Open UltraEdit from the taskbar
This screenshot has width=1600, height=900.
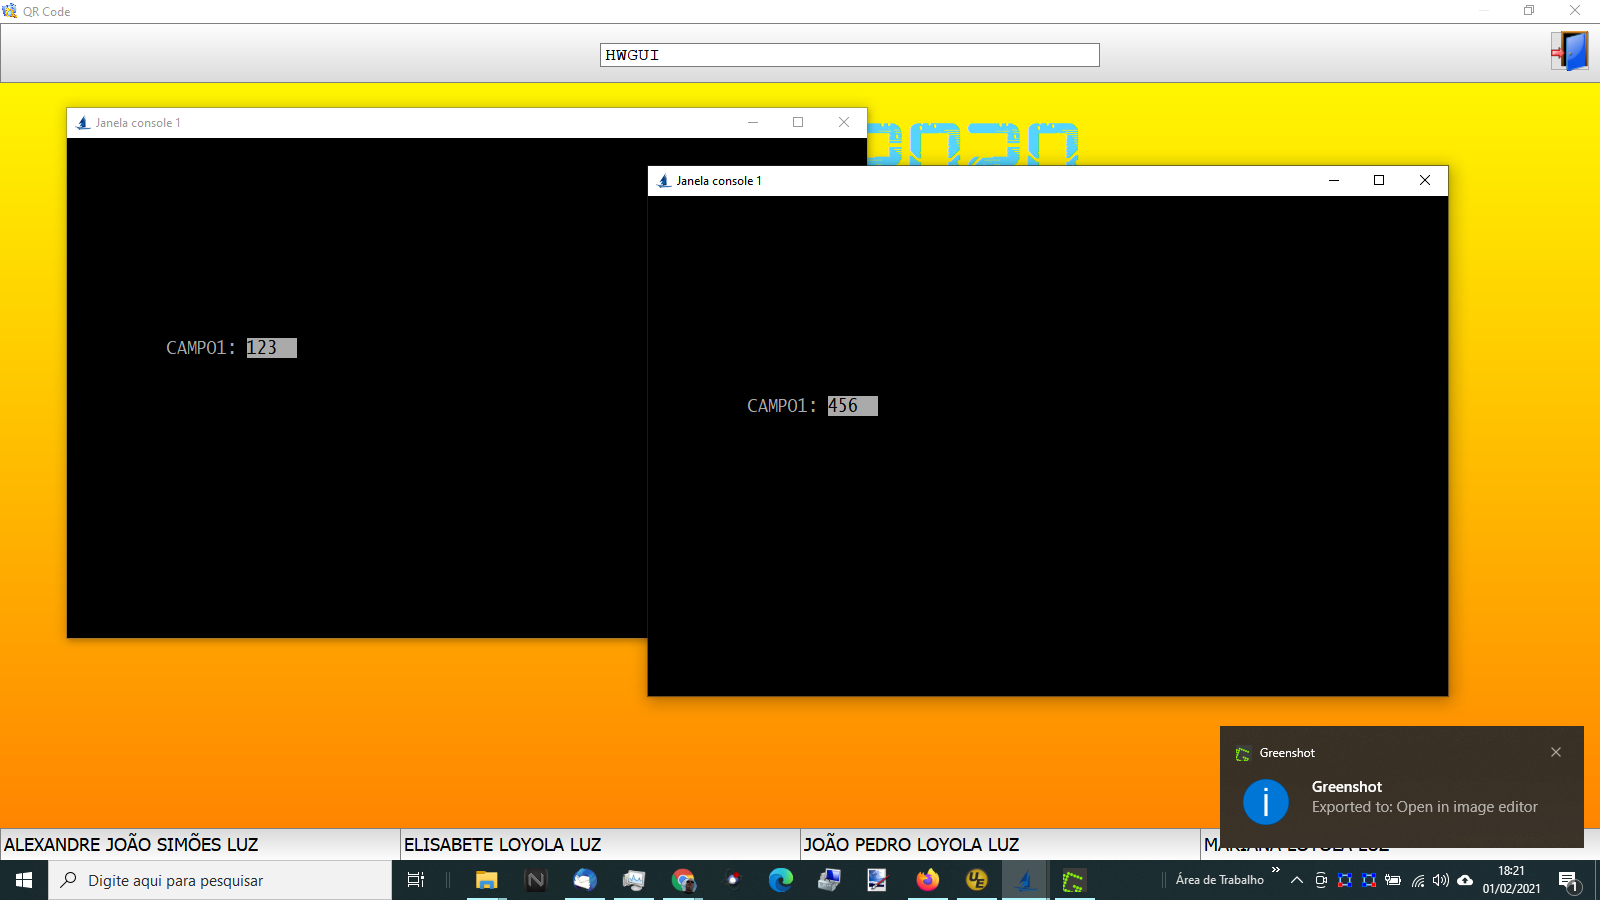tap(977, 880)
